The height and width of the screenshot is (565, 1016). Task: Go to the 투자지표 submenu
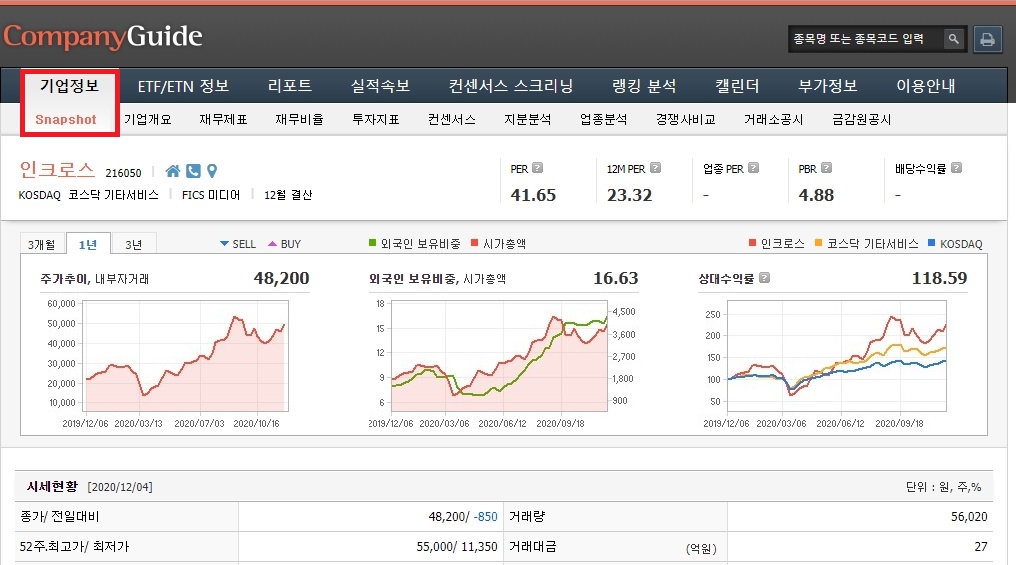[x=376, y=119]
